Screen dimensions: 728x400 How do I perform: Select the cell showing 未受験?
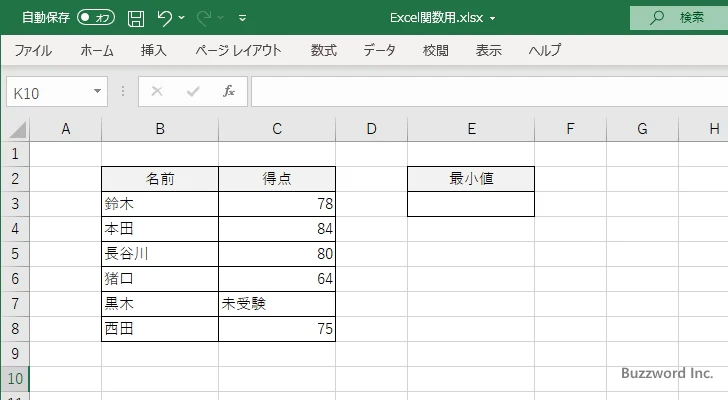click(277, 304)
